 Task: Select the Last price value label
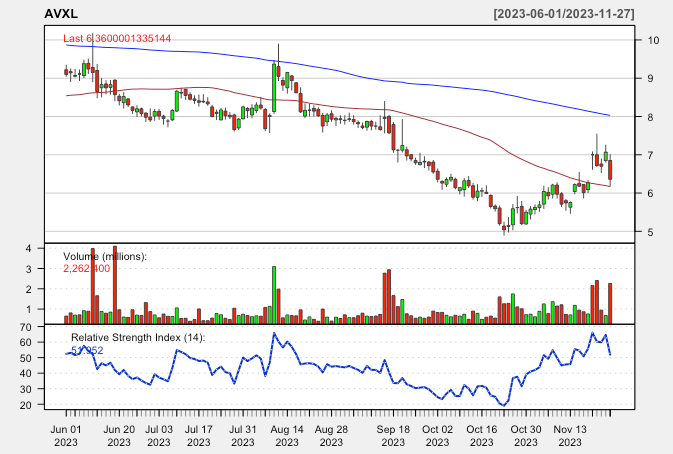tap(117, 38)
